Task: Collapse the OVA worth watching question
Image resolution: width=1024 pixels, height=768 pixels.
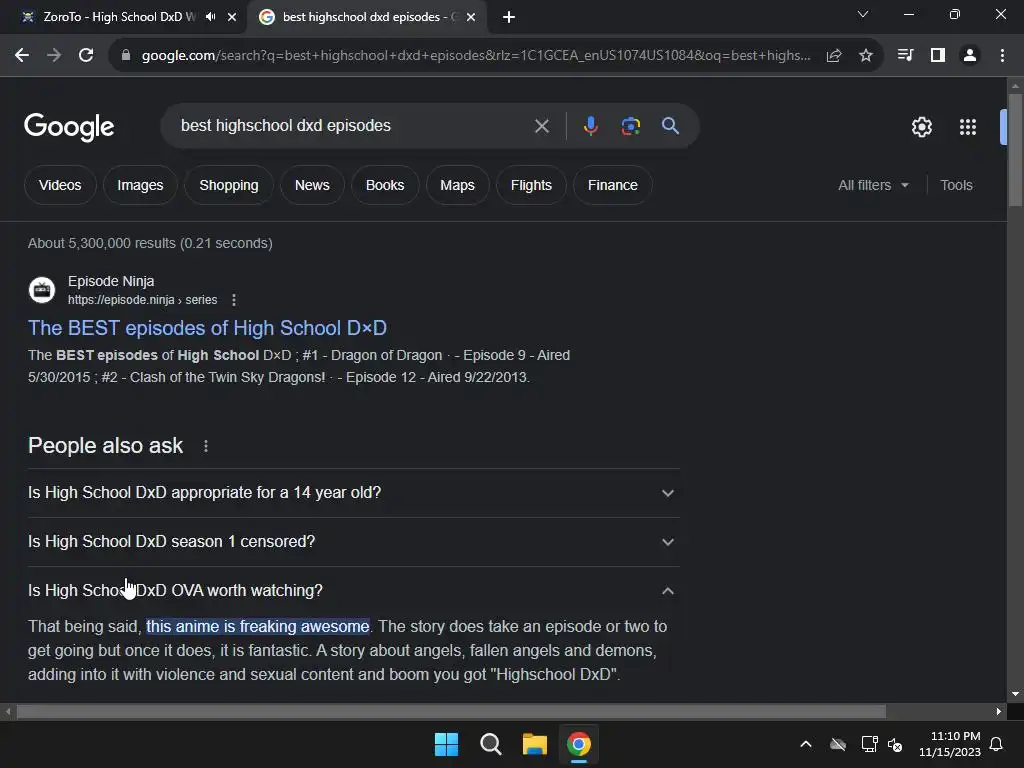Action: [x=353, y=591]
